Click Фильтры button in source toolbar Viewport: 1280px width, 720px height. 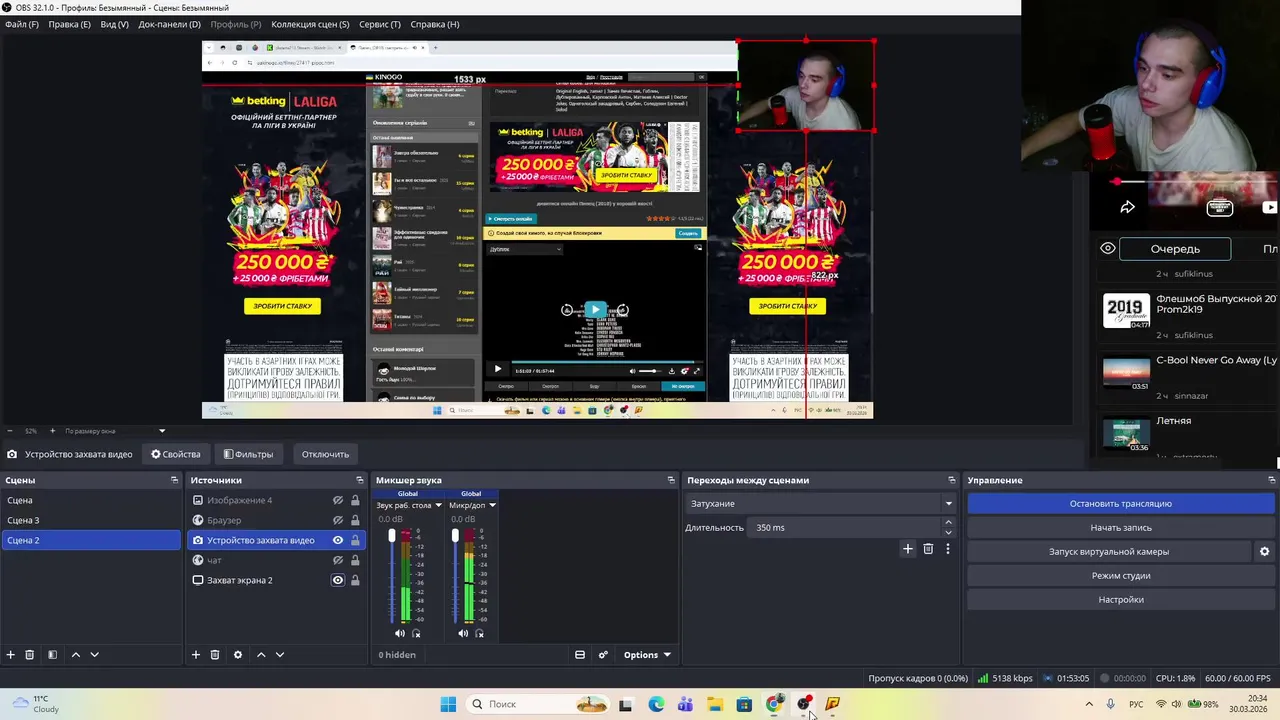(x=248, y=454)
